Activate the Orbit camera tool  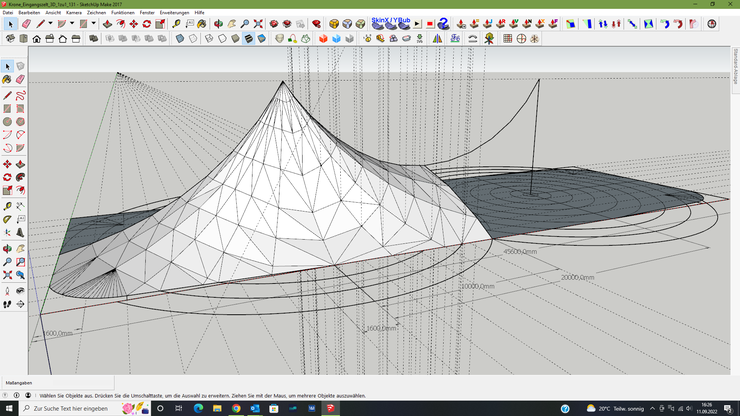click(x=217, y=23)
